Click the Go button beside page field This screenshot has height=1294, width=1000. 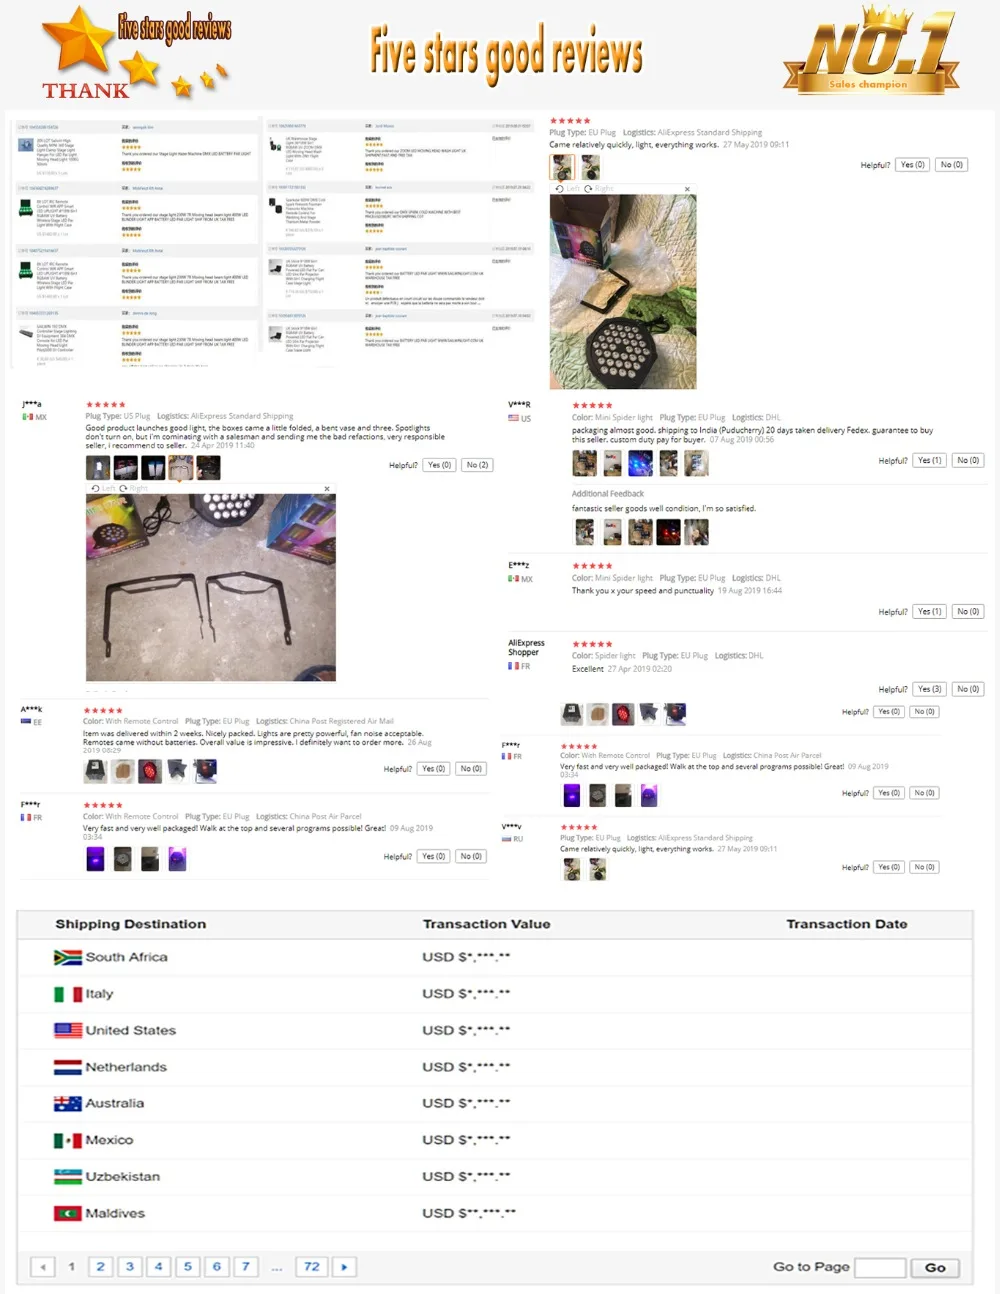(935, 1268)
